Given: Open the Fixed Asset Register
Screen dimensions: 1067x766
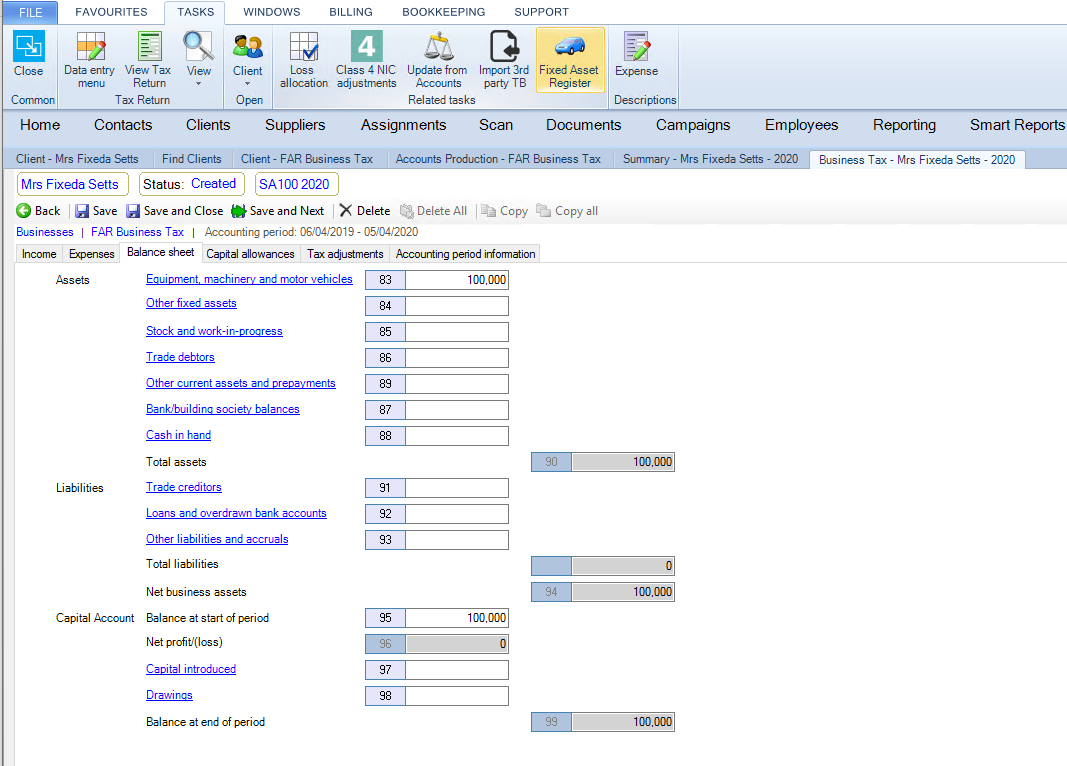Looking at the screenshot, I should pyautogui.click(x=570, y=60).
